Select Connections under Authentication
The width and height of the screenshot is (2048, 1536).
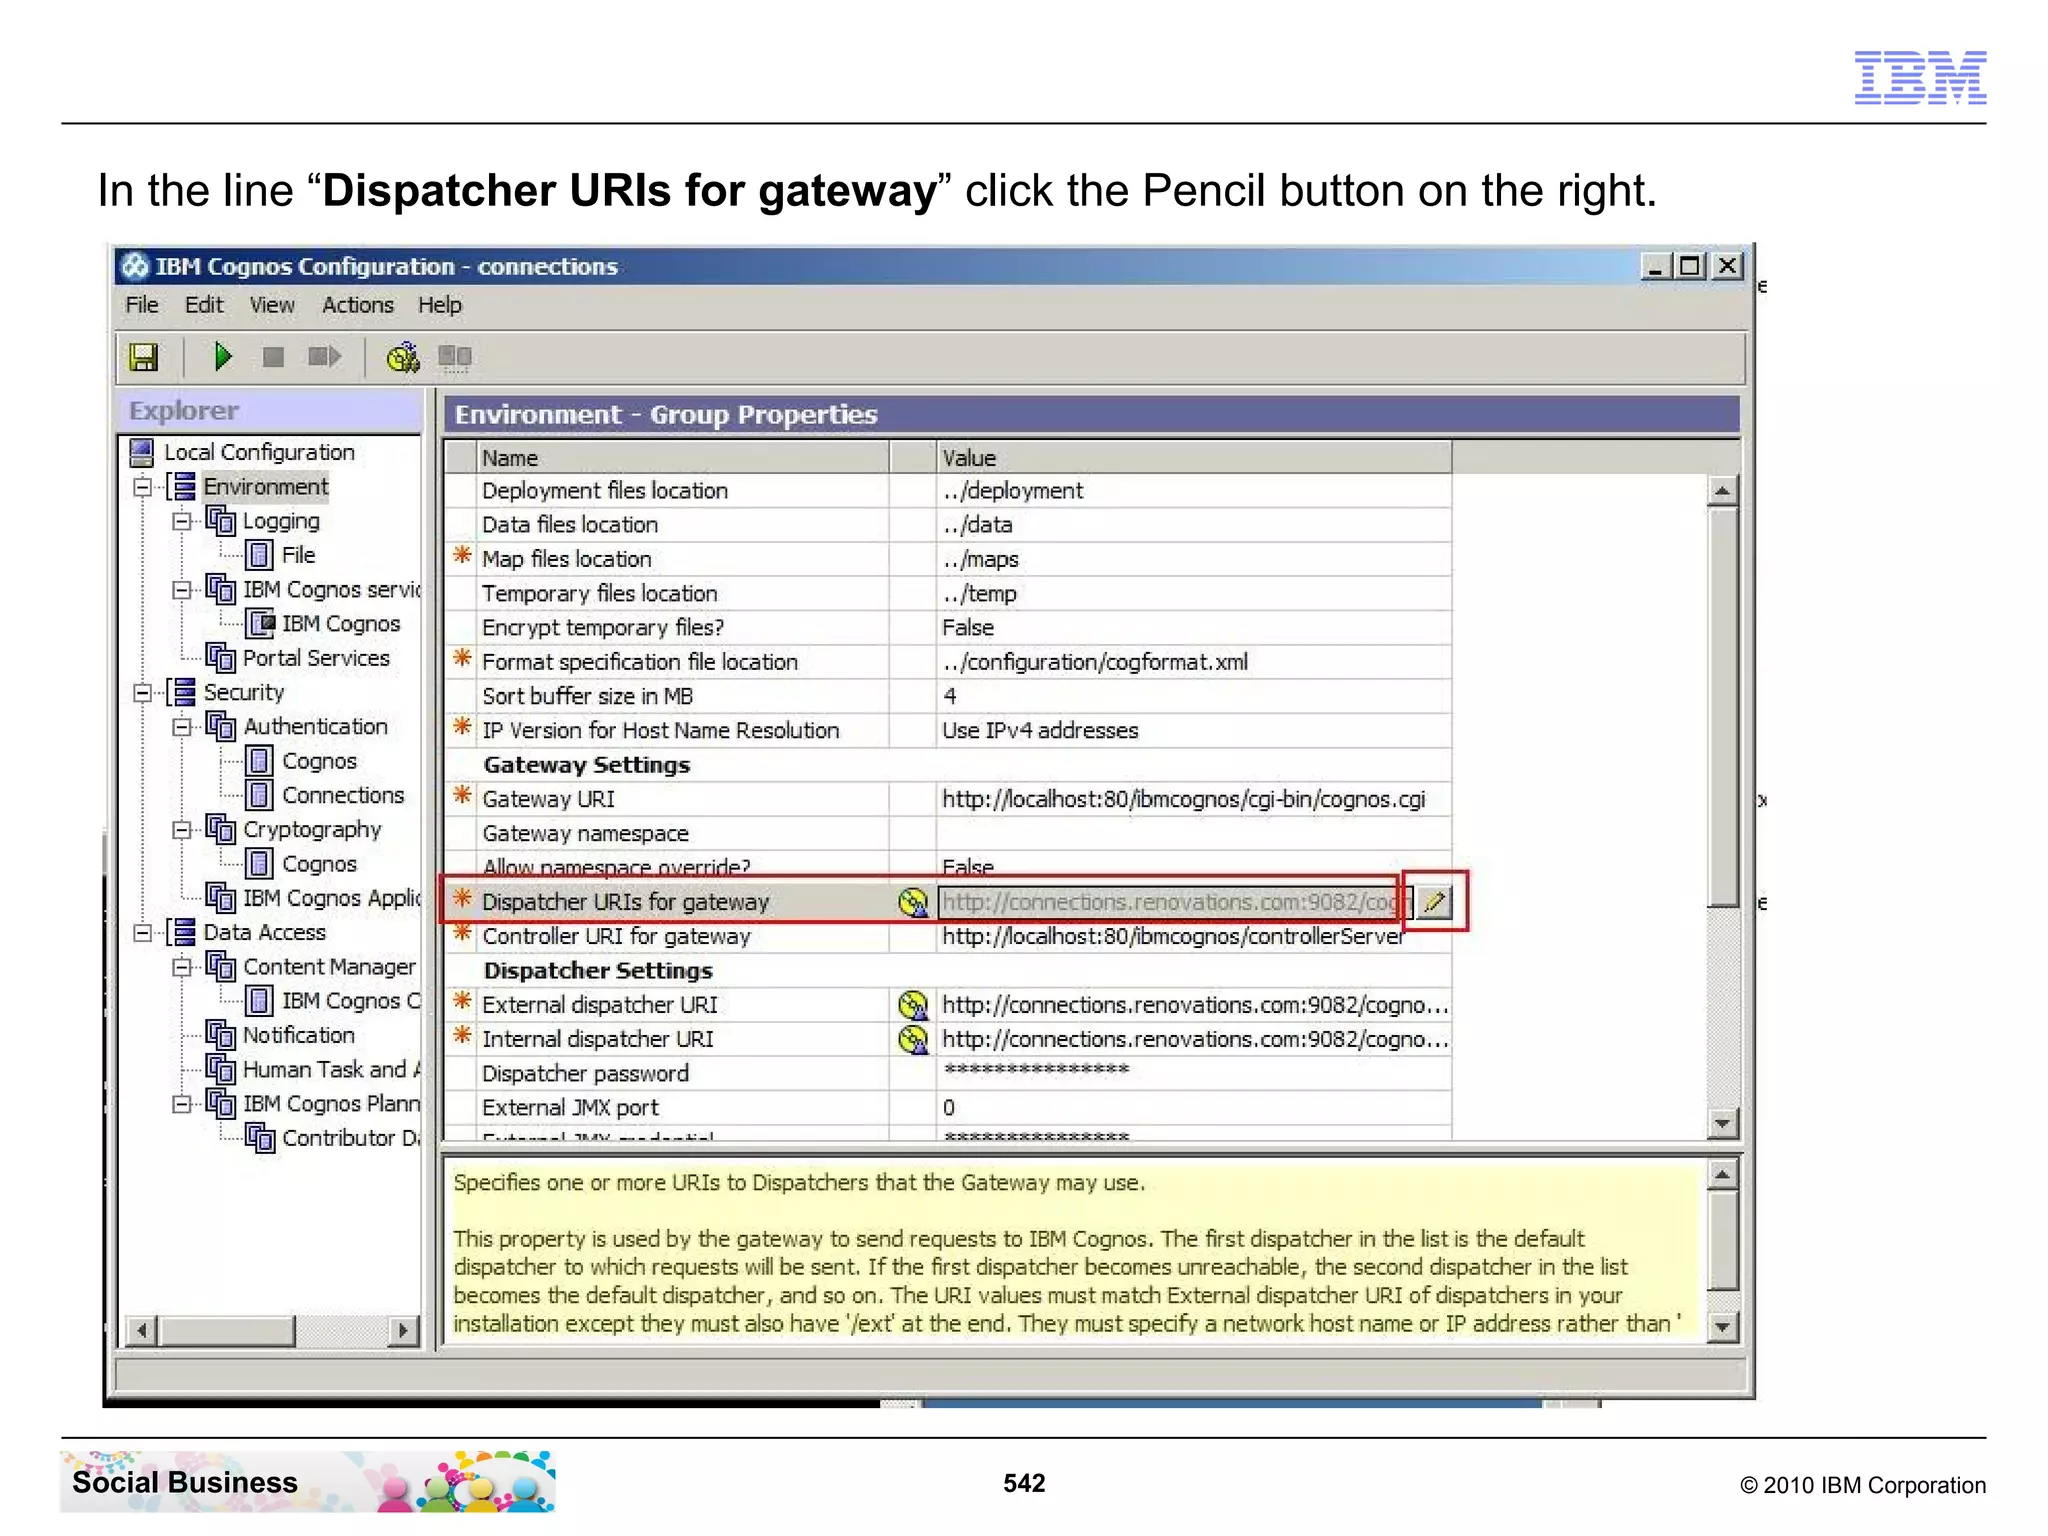click(x=343, y=795)
